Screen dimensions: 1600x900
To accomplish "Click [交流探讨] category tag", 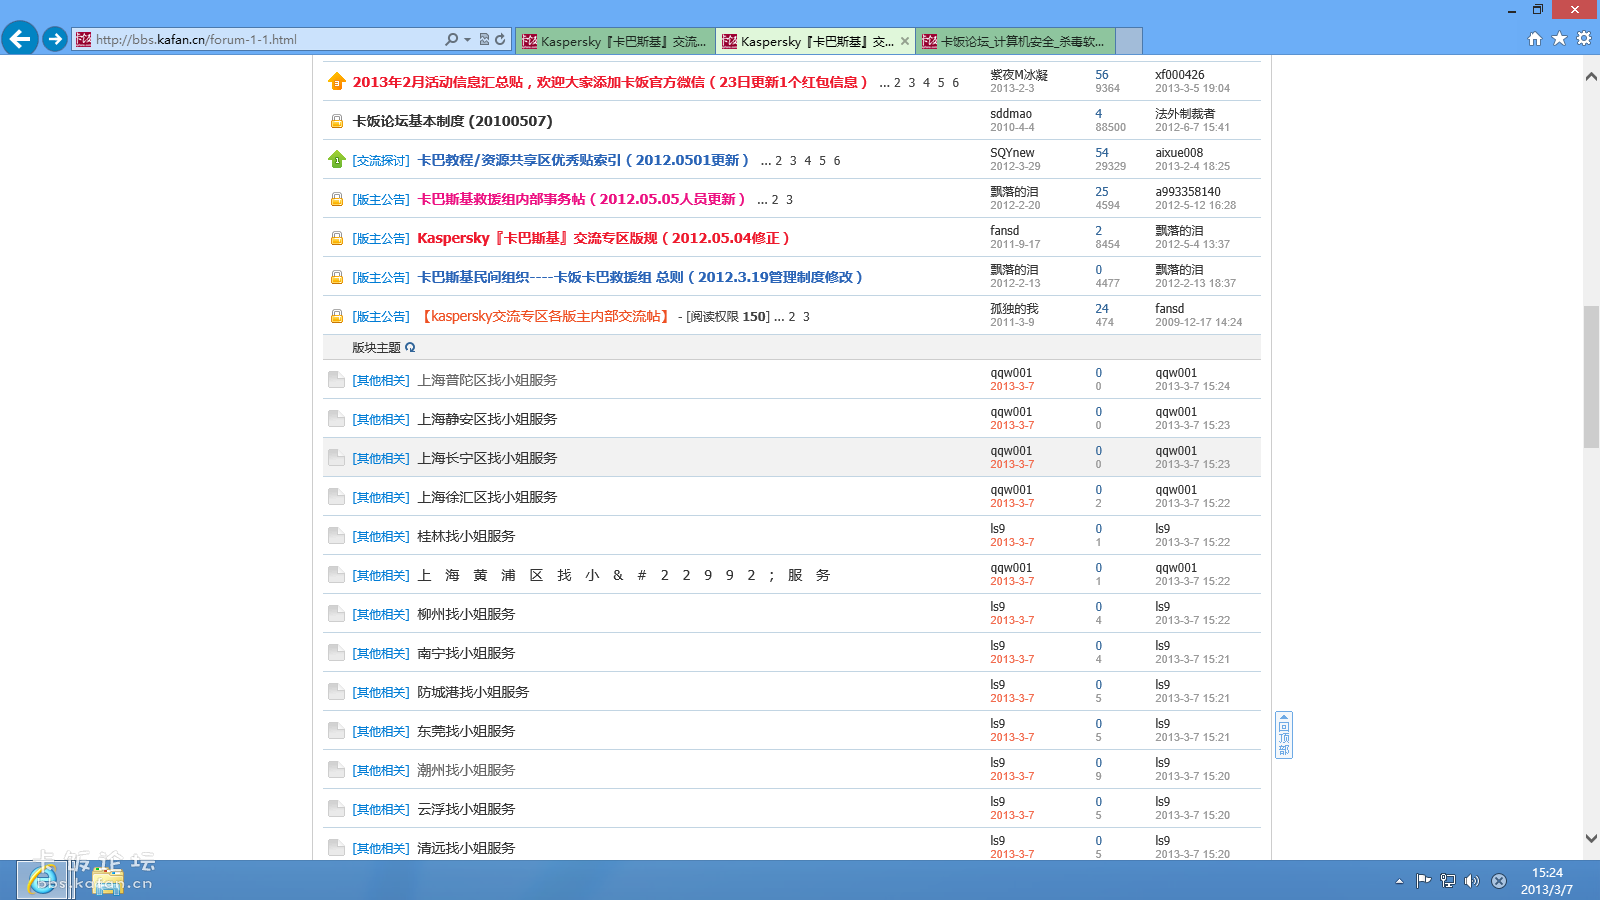I will (381, 160).
